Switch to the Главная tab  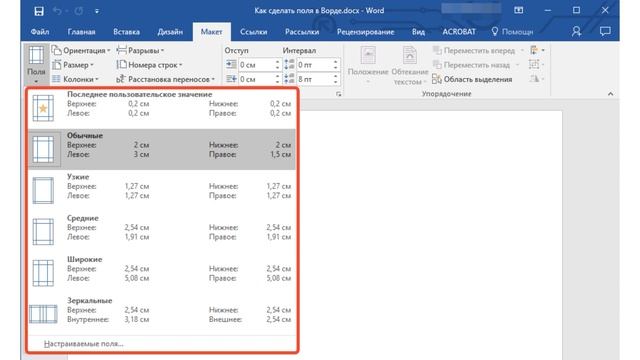click(x=81, y=32)
